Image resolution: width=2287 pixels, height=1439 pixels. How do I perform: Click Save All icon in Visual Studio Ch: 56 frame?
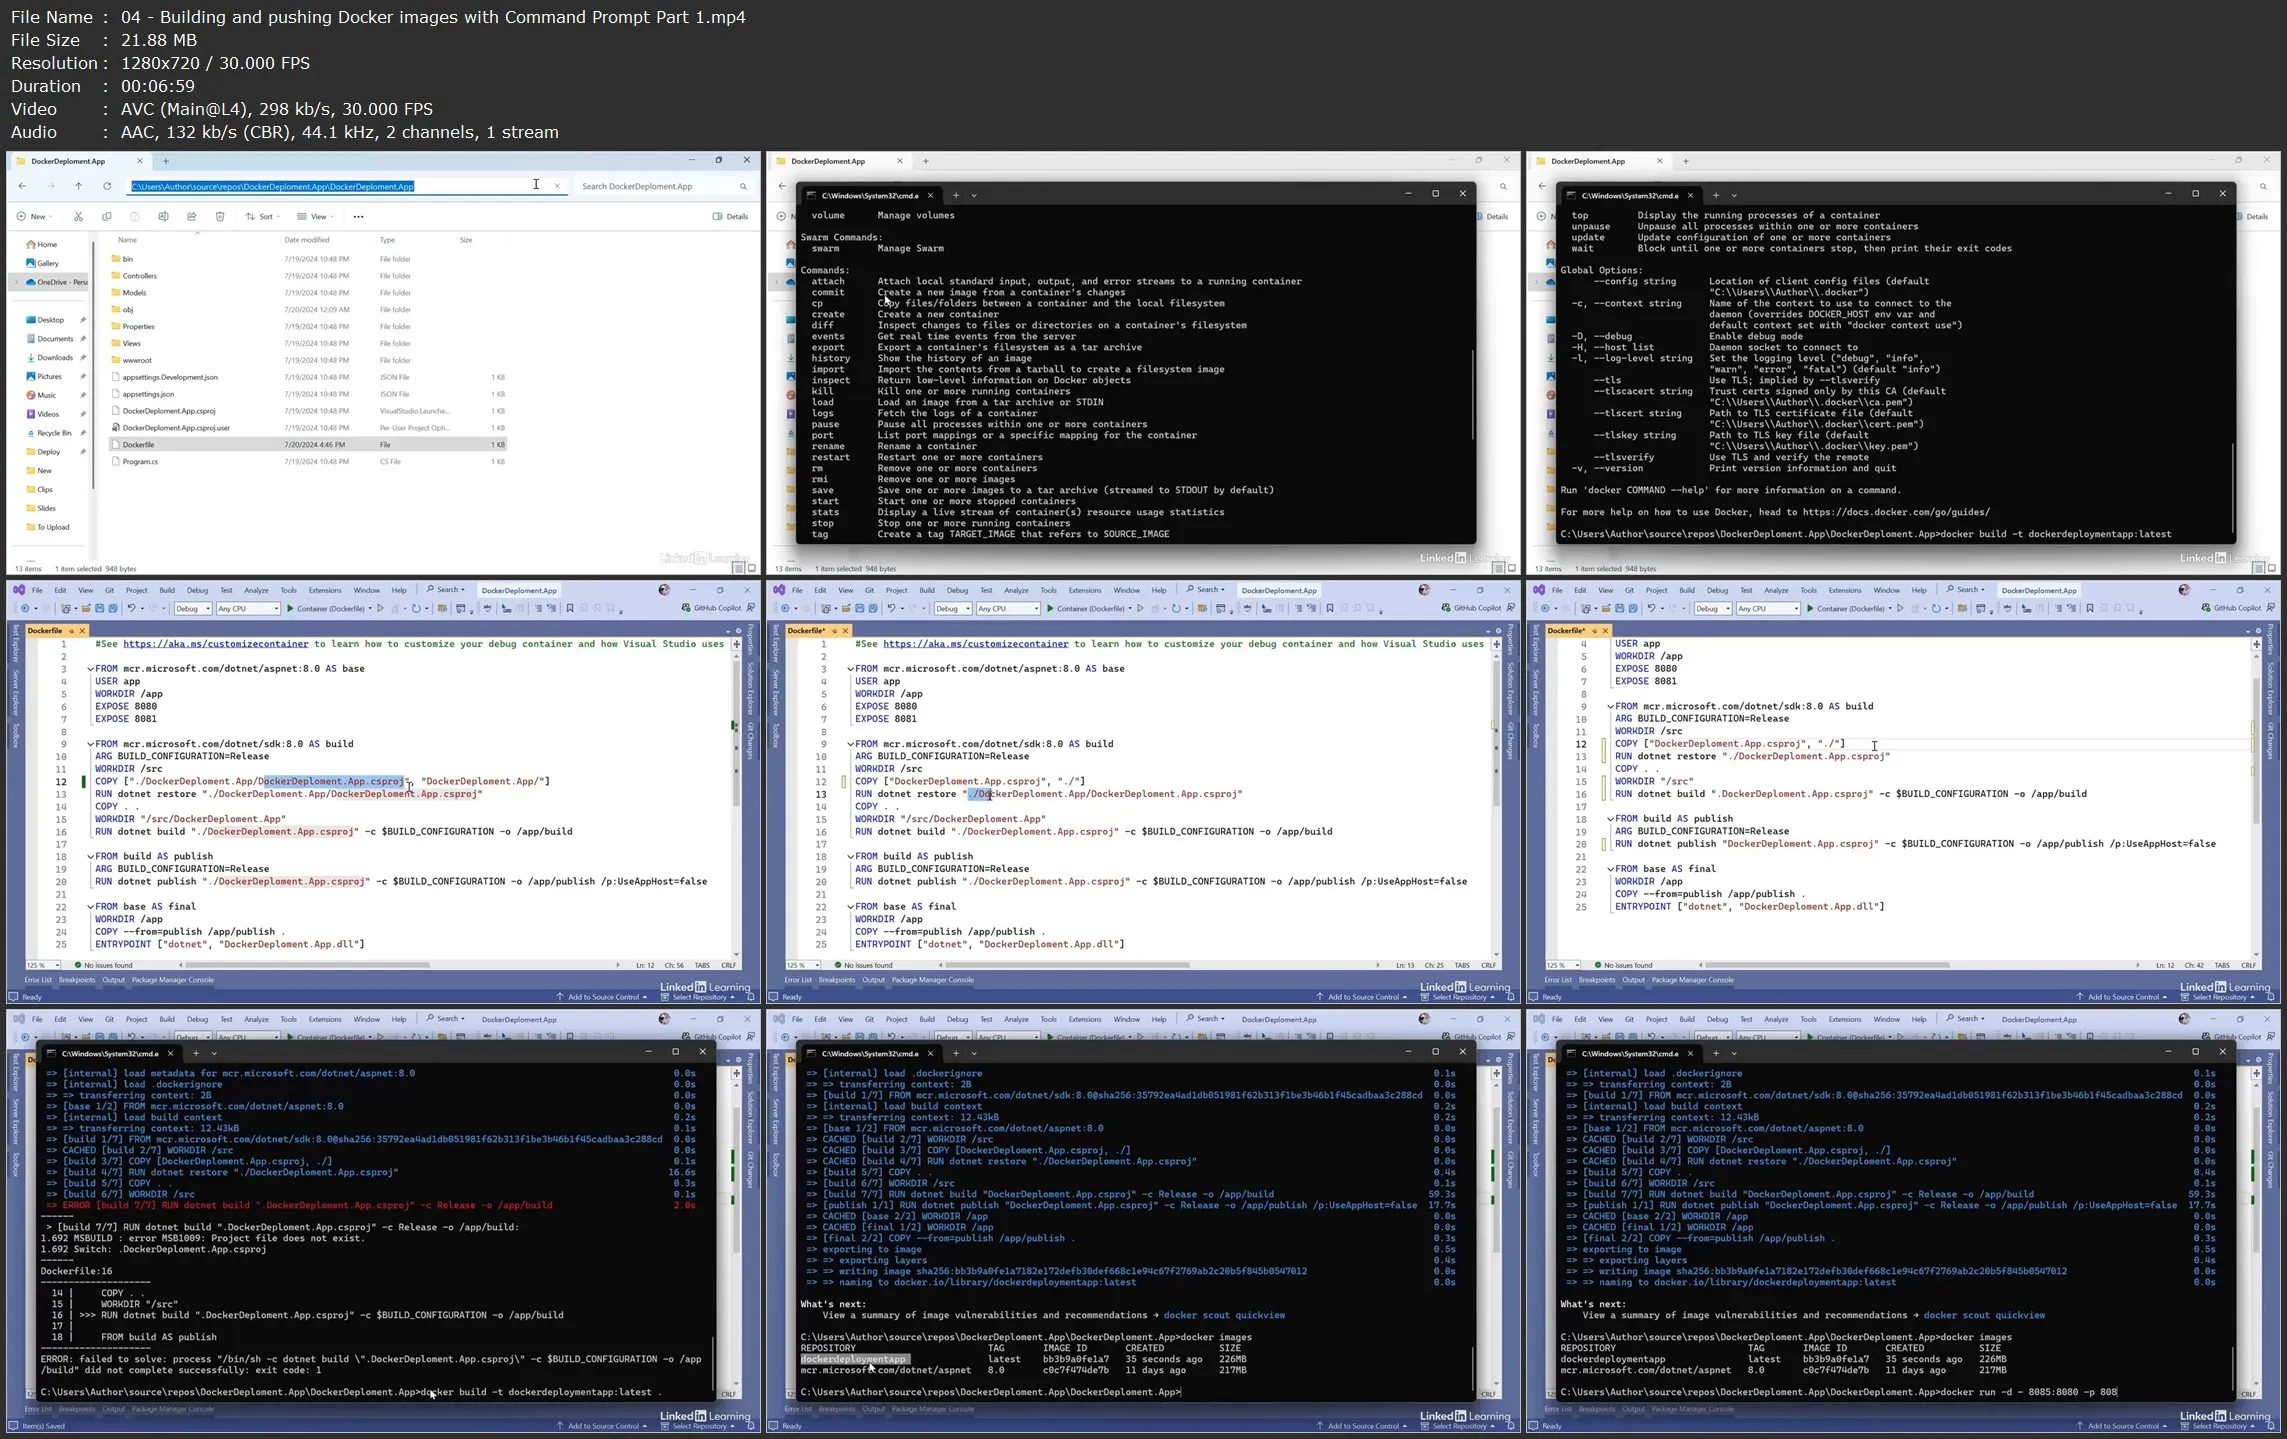click(113, 608)
